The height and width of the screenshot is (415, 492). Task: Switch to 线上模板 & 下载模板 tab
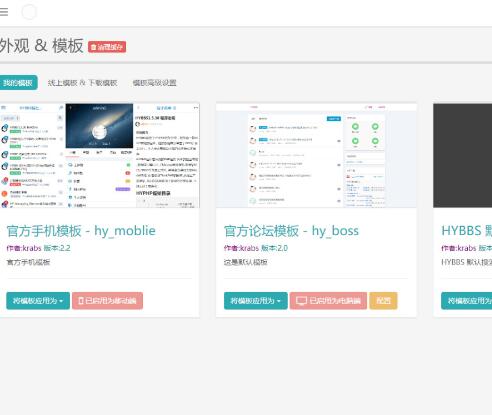82,83
